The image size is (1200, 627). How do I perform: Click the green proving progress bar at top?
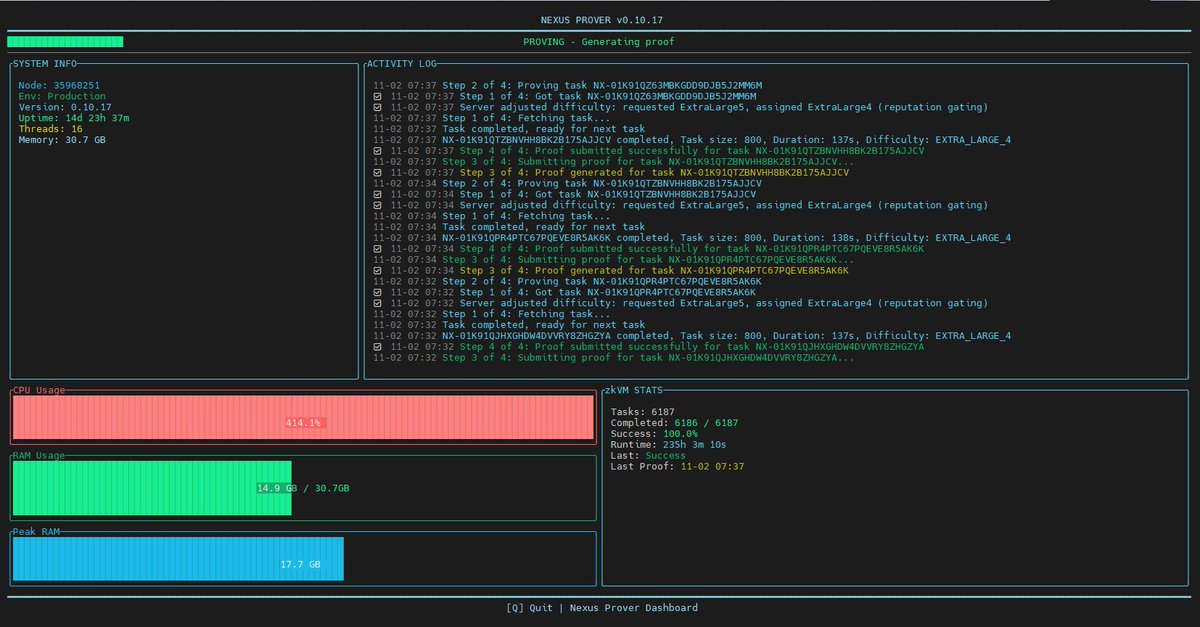click(65, 42)
